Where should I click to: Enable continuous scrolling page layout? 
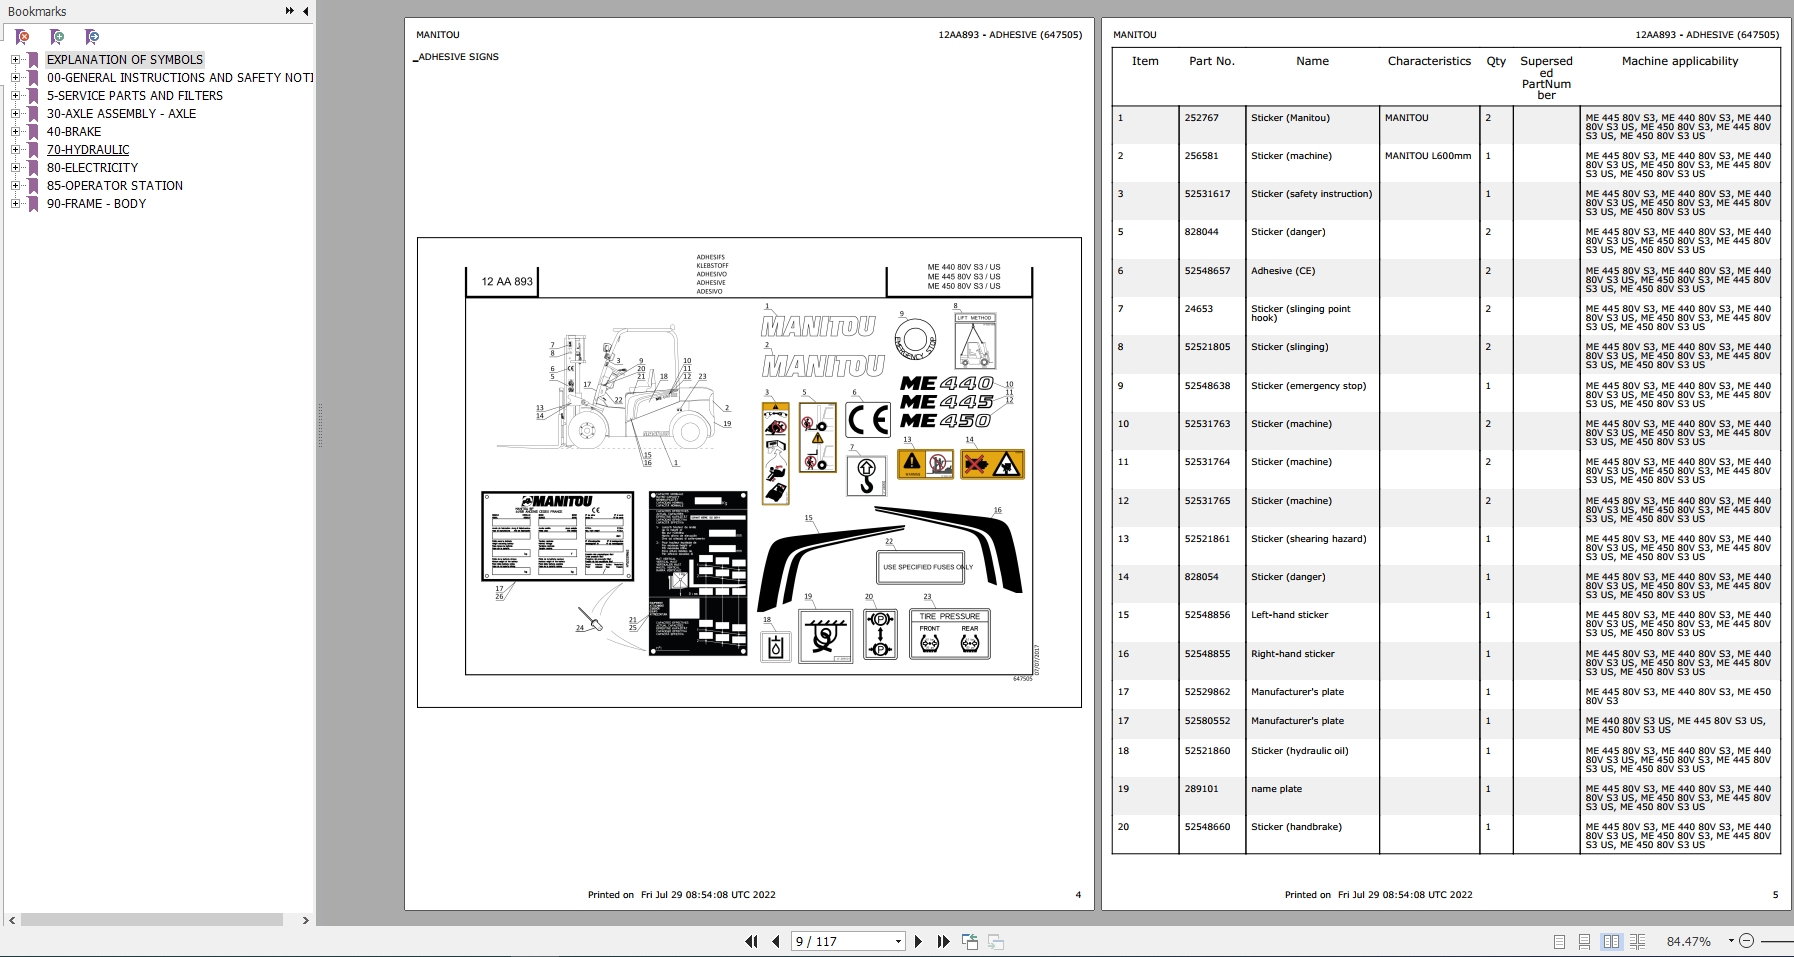pos(1584,941)
